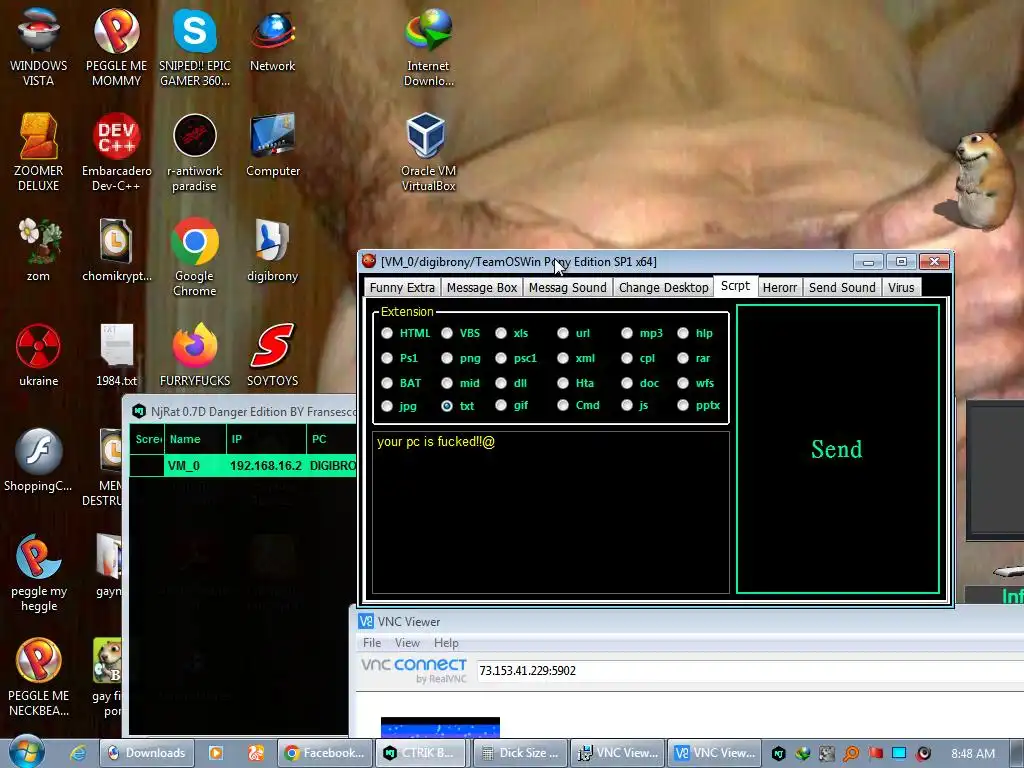The height and width of the screenshot is (768, 1024).
Task: Select the ukraine desktop icon
Action: tap(39, 355)
